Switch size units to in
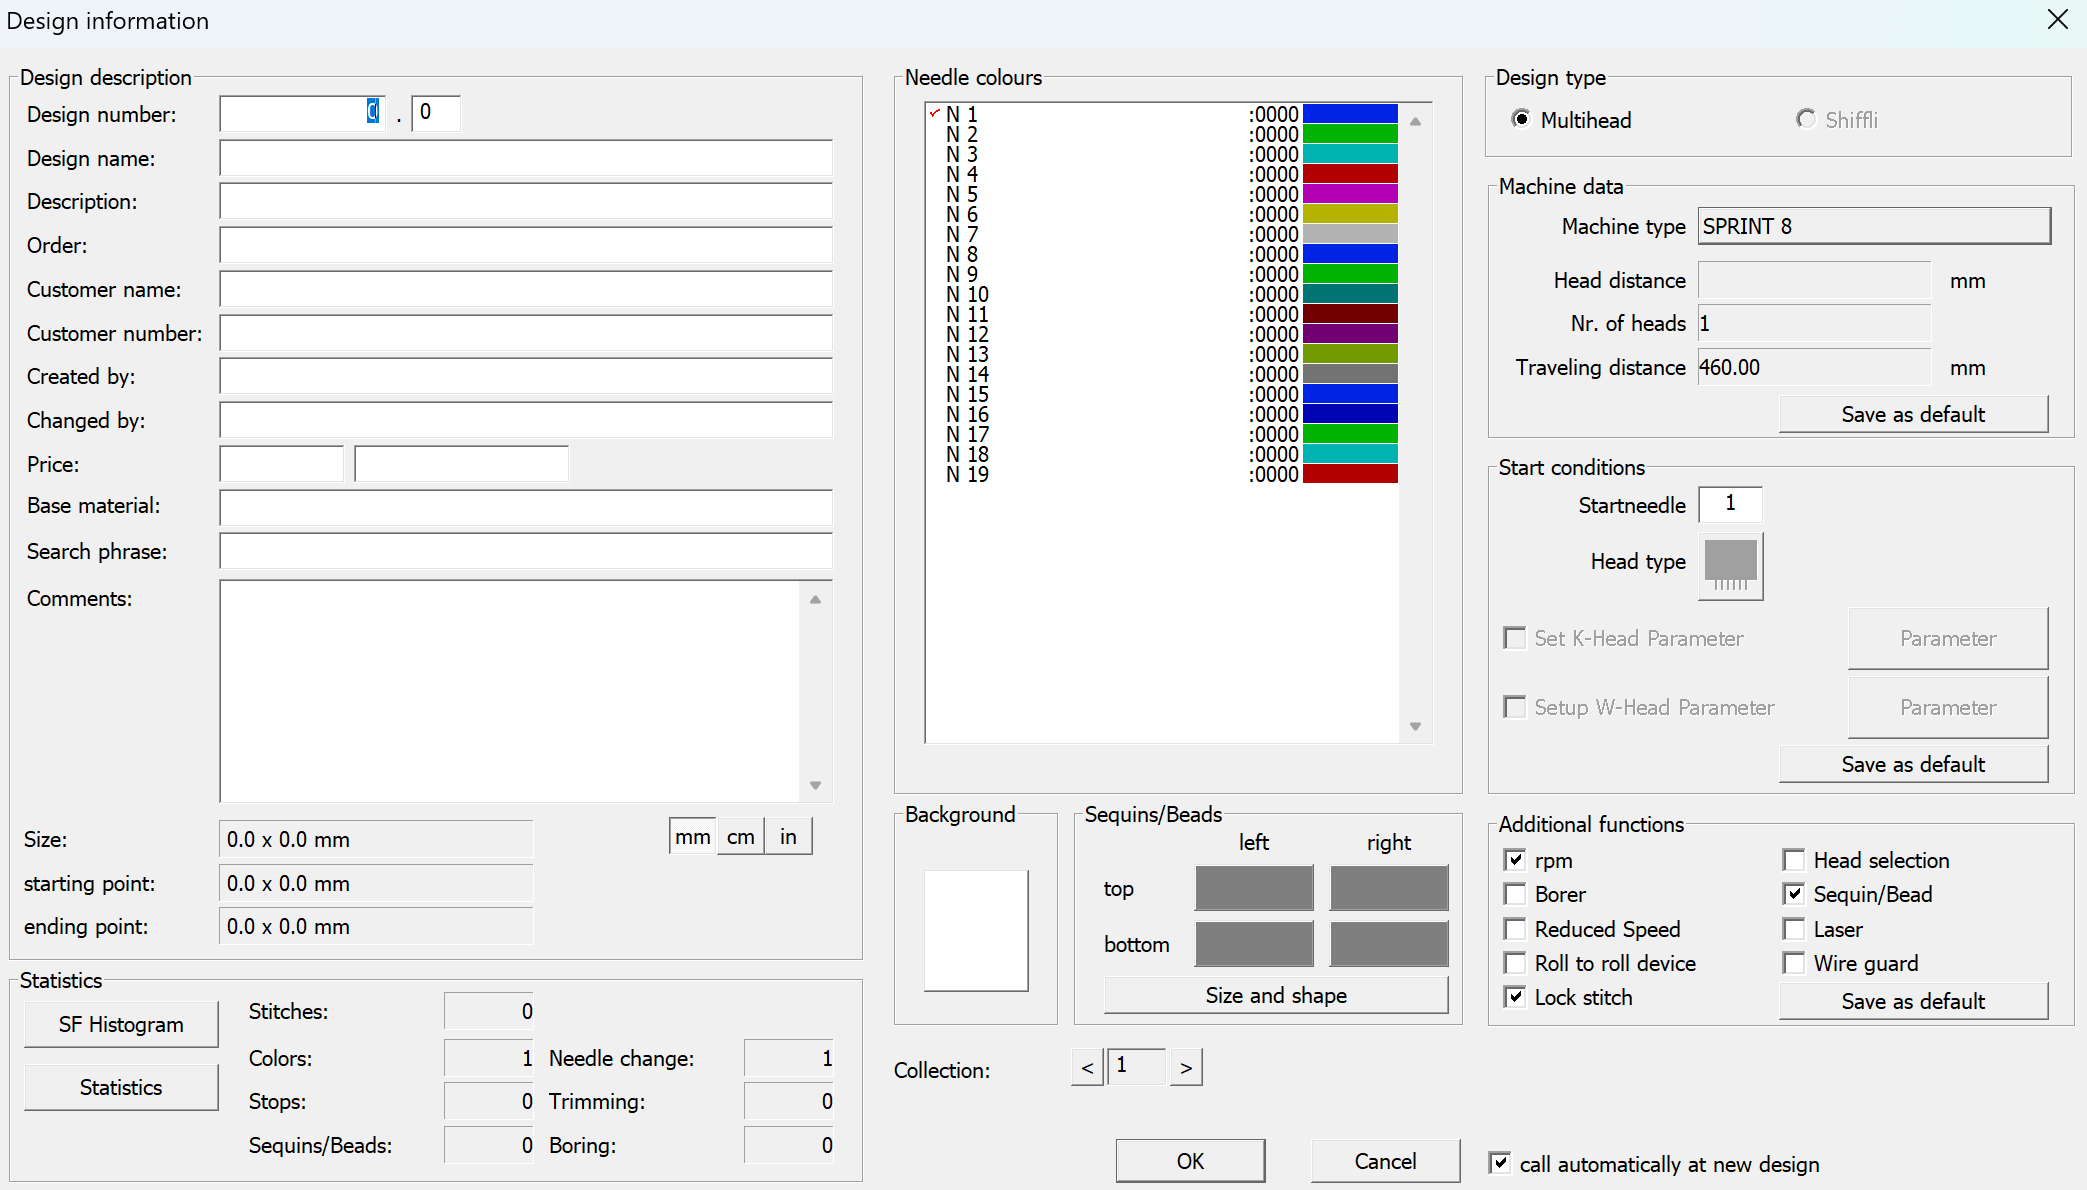Viewport: 2087px width, 1190px height. point(788,837)
